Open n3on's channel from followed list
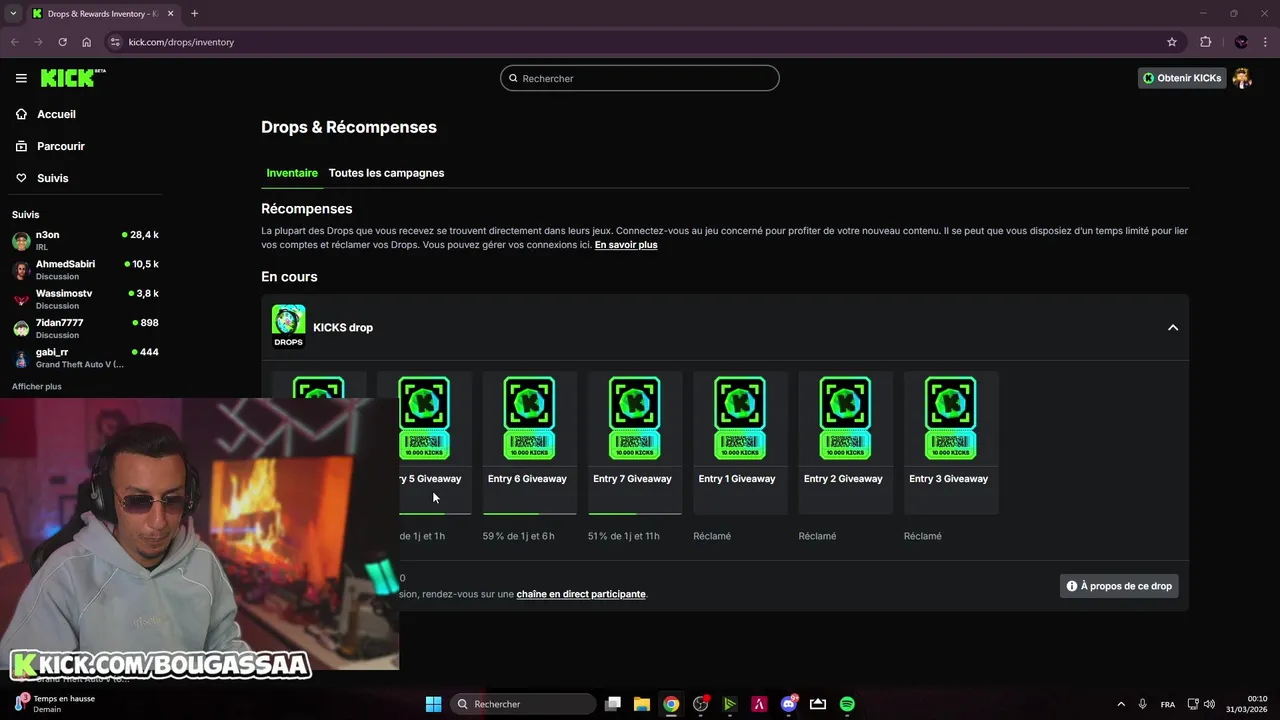This screenshot has height=720, width=1280. click(x=85, y=240)
